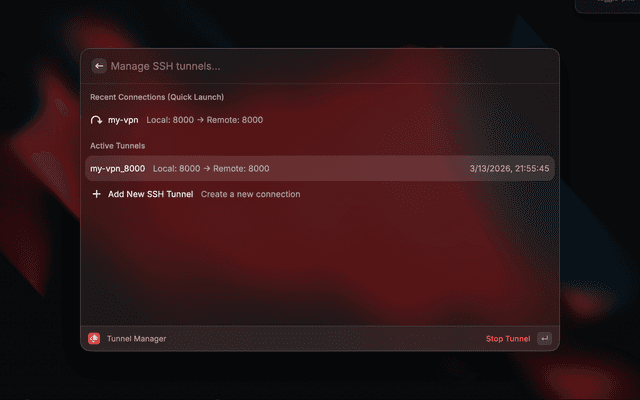Click the Tunnel Manager label in footer
Image resolution: width=640 pixels, height=400 pixels.
(x=136, y=339)
